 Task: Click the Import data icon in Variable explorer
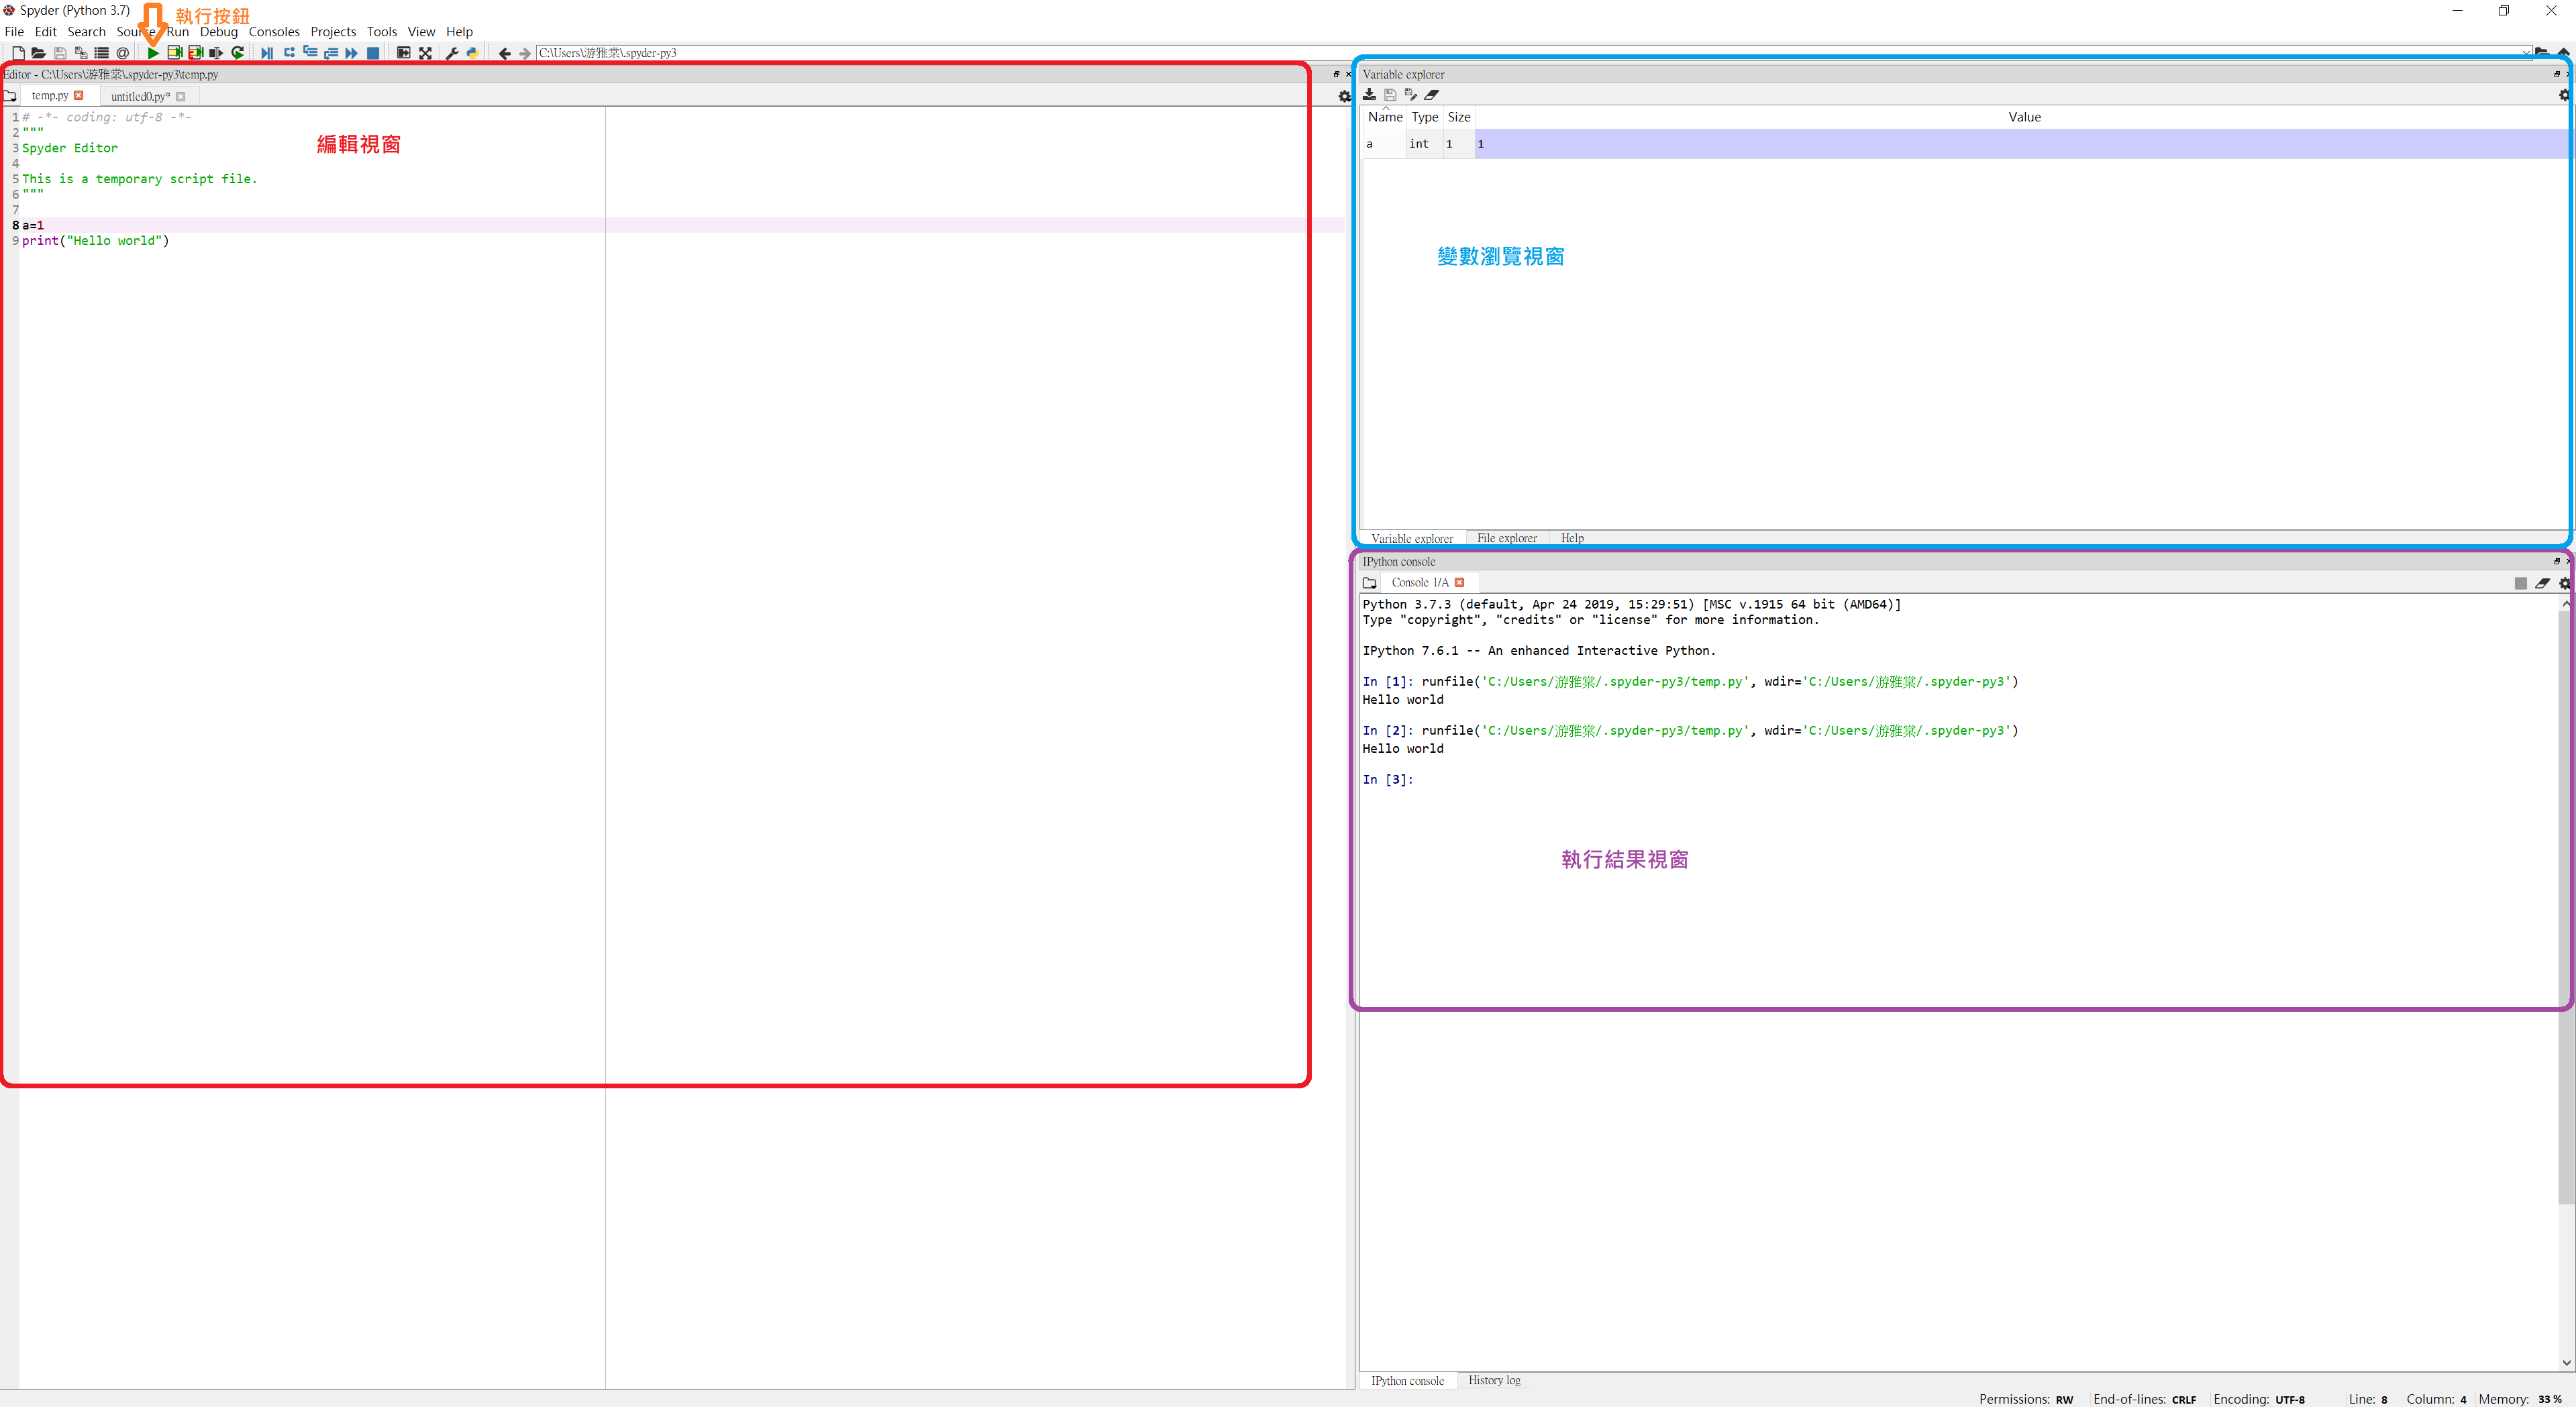(x=1369, y=95)
